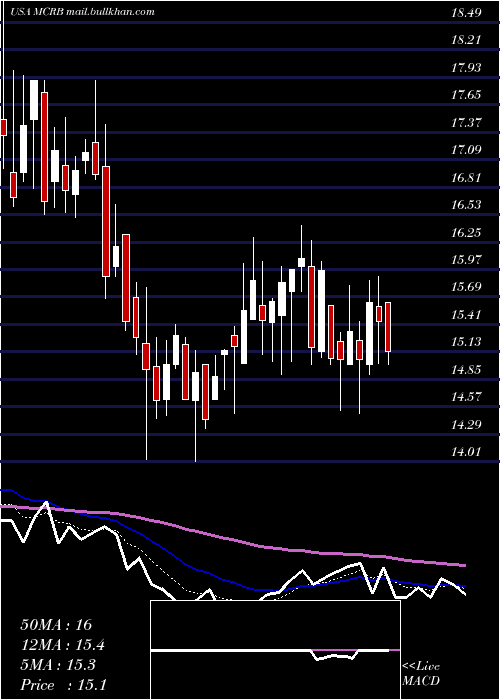The width and height of the screenshot is (500, 700).
Task: Click the 15.97 price axis label
Action: pos(466,260)
